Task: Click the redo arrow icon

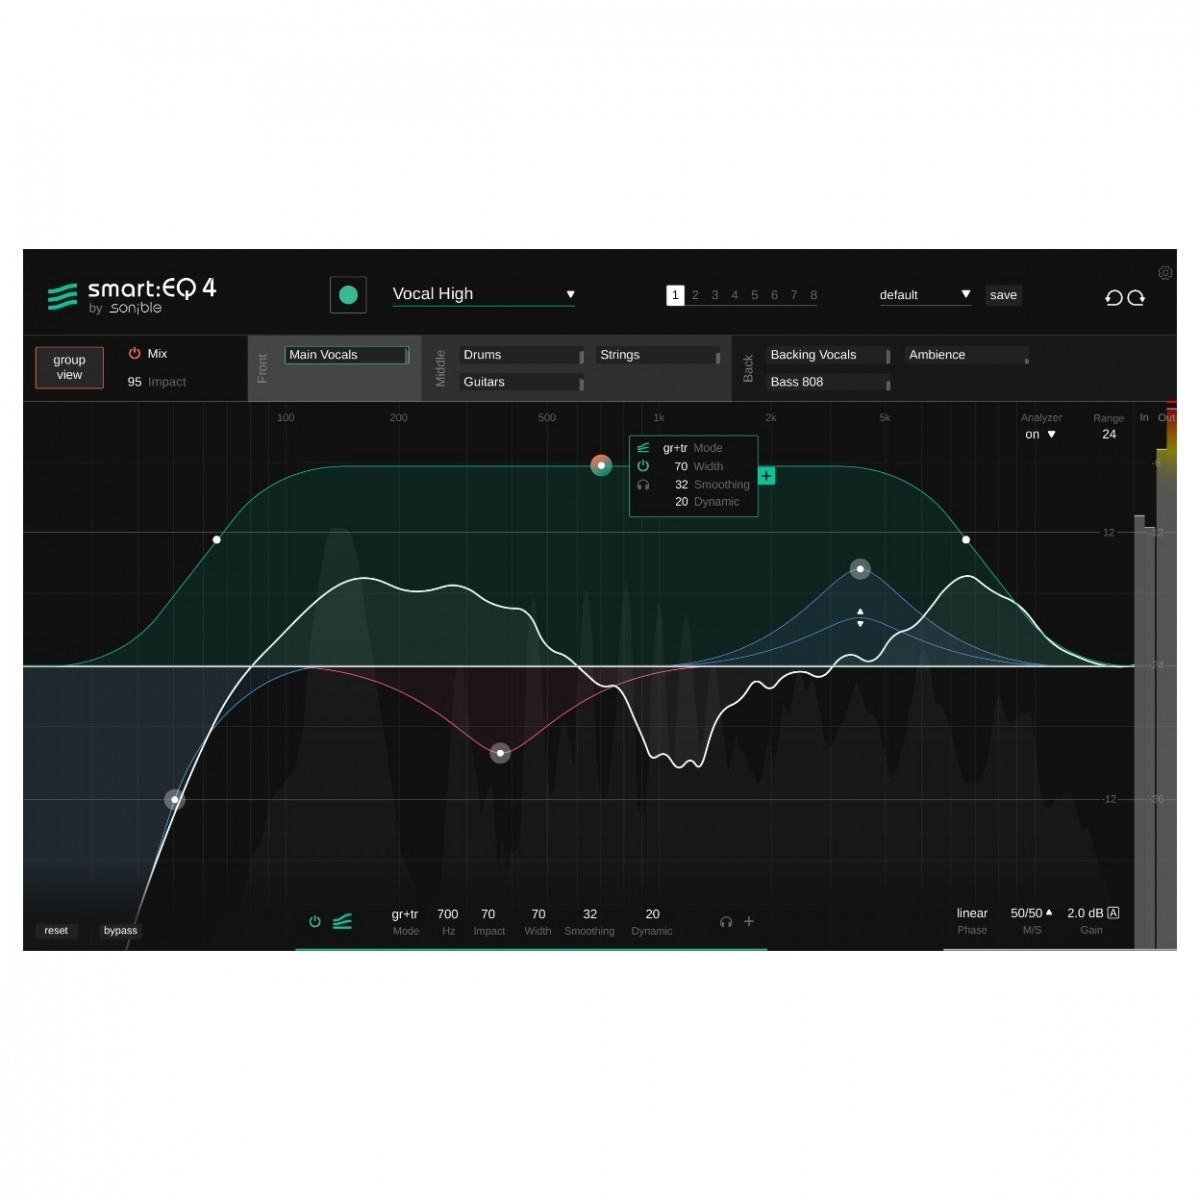Action: coord(1137,298)
